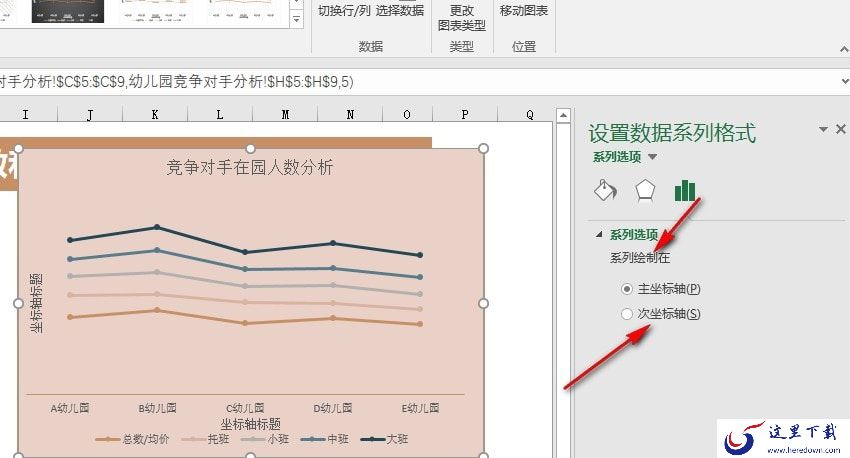
Task: Select the vertical axis title 坐标轴标题
Action: [x=36, y=303]
